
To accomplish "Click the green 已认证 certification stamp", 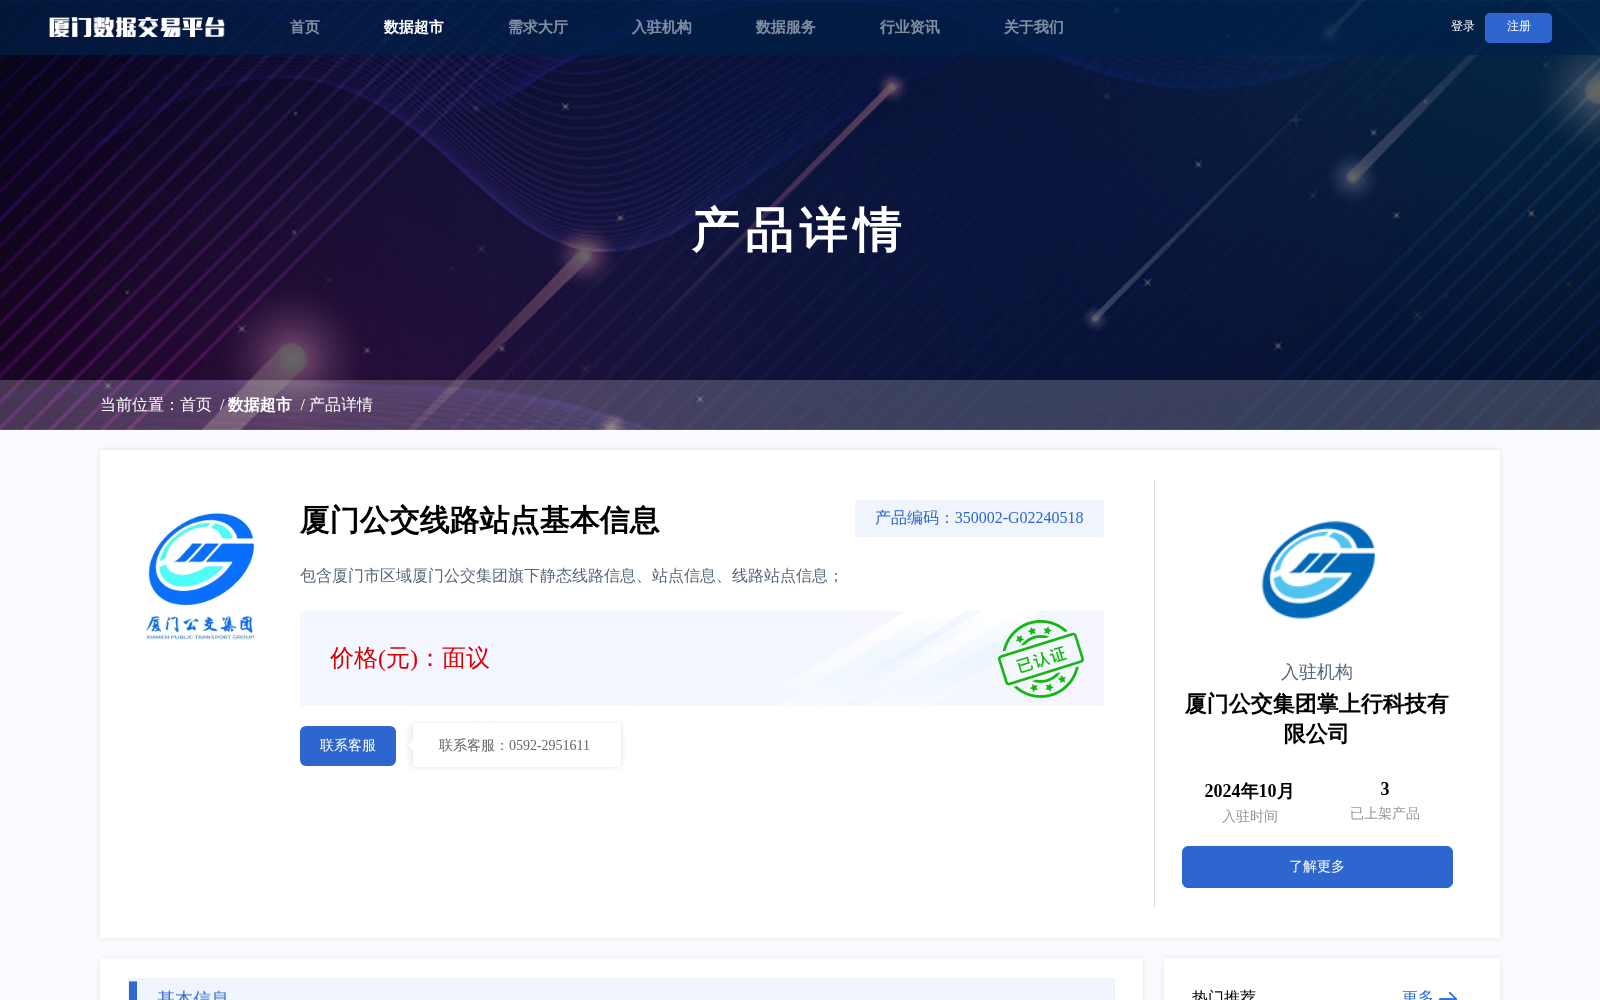I will pos(1040,659).
